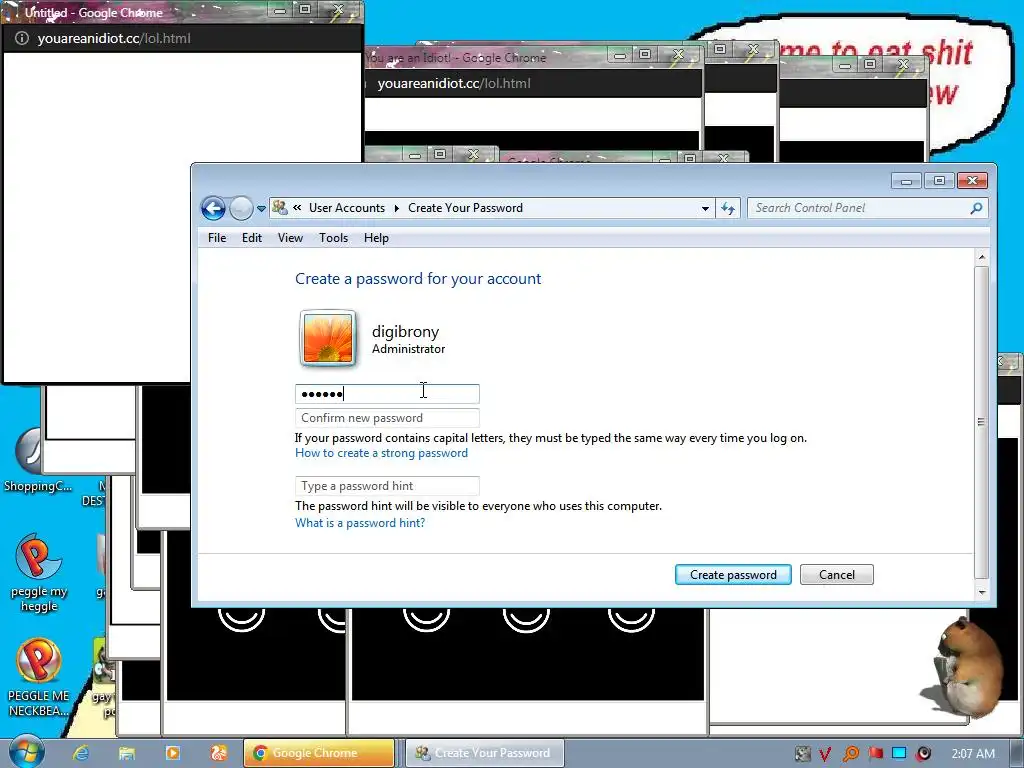Screen dimensions: 1024x768
Task: Open the Windows Start orb
Action: pyautogui.click(x=25, y=752)
